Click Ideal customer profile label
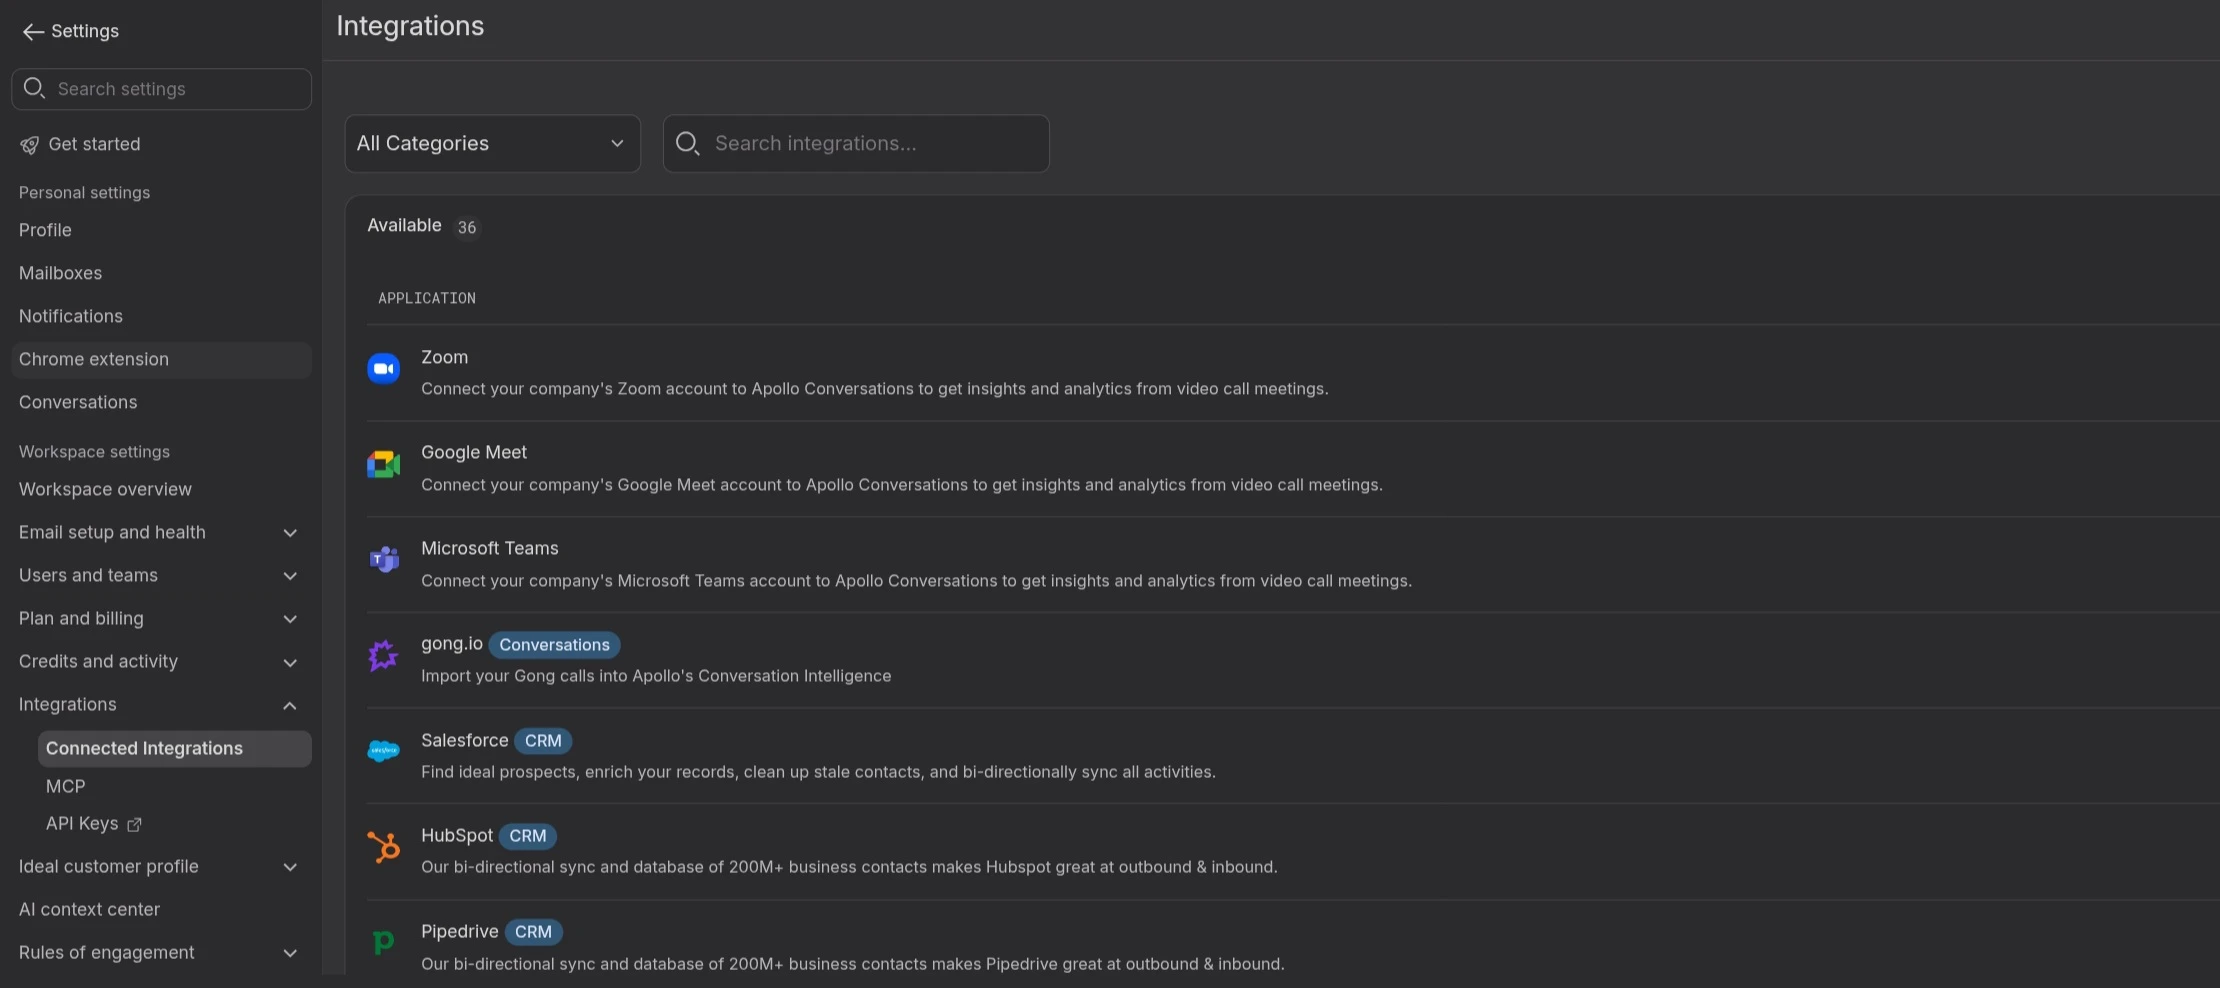This screenshot has height=988, width=2220. (x=108, y=866)
